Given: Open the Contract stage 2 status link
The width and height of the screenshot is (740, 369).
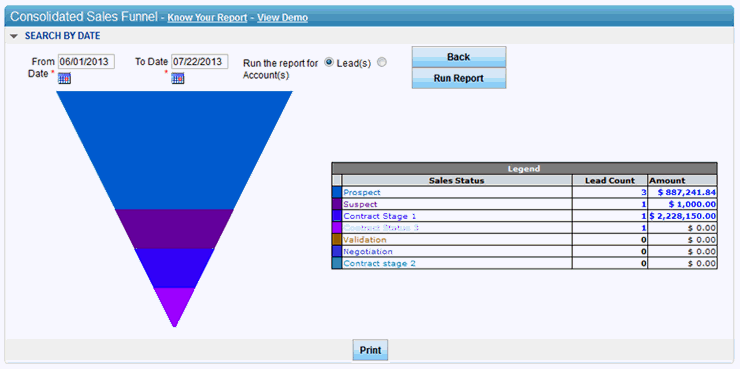Looking at the screenshot, I should point(379,263).
